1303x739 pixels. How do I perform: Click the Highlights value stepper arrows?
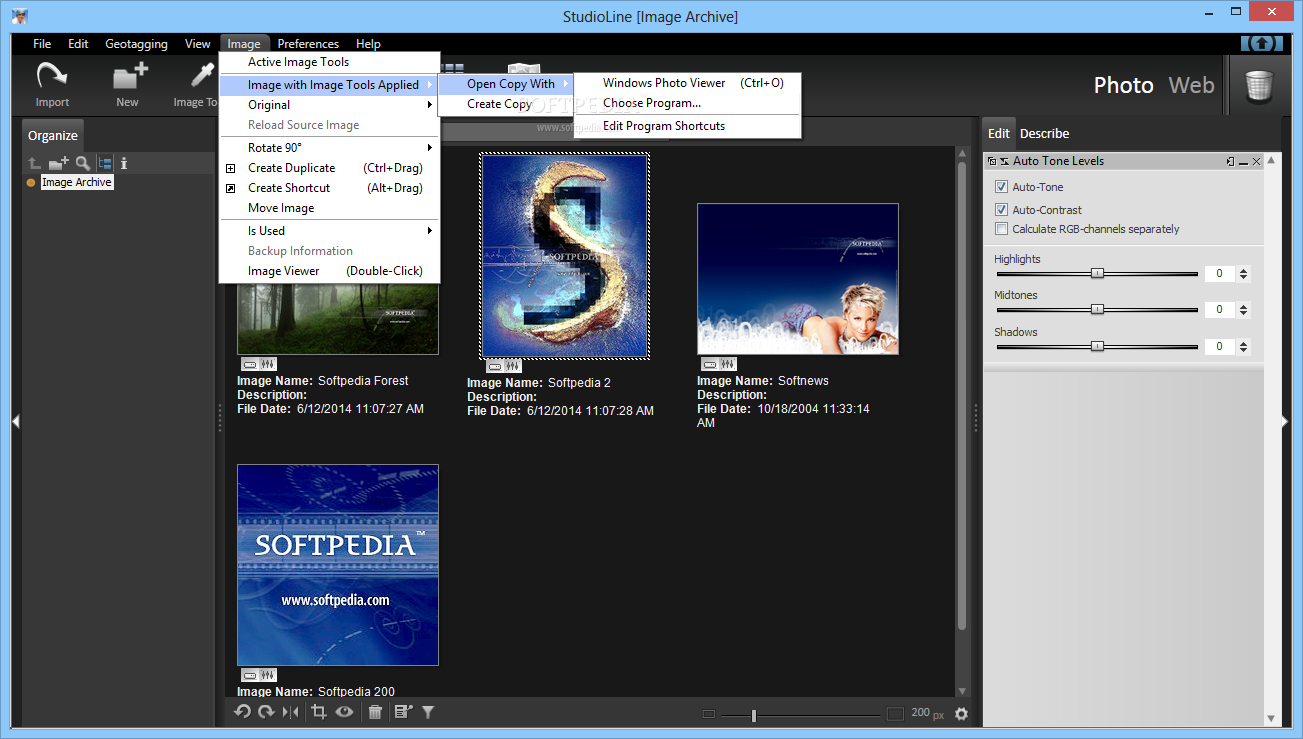[x=1243, y=274]
